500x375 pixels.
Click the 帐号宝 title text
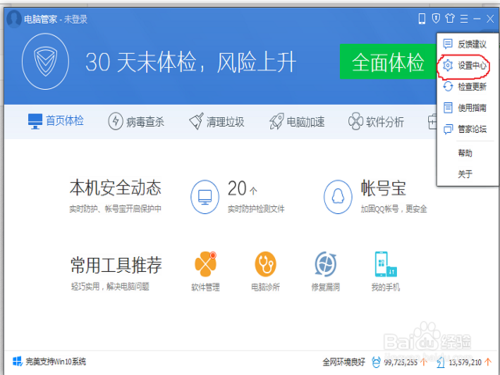(x=383, y=188)
